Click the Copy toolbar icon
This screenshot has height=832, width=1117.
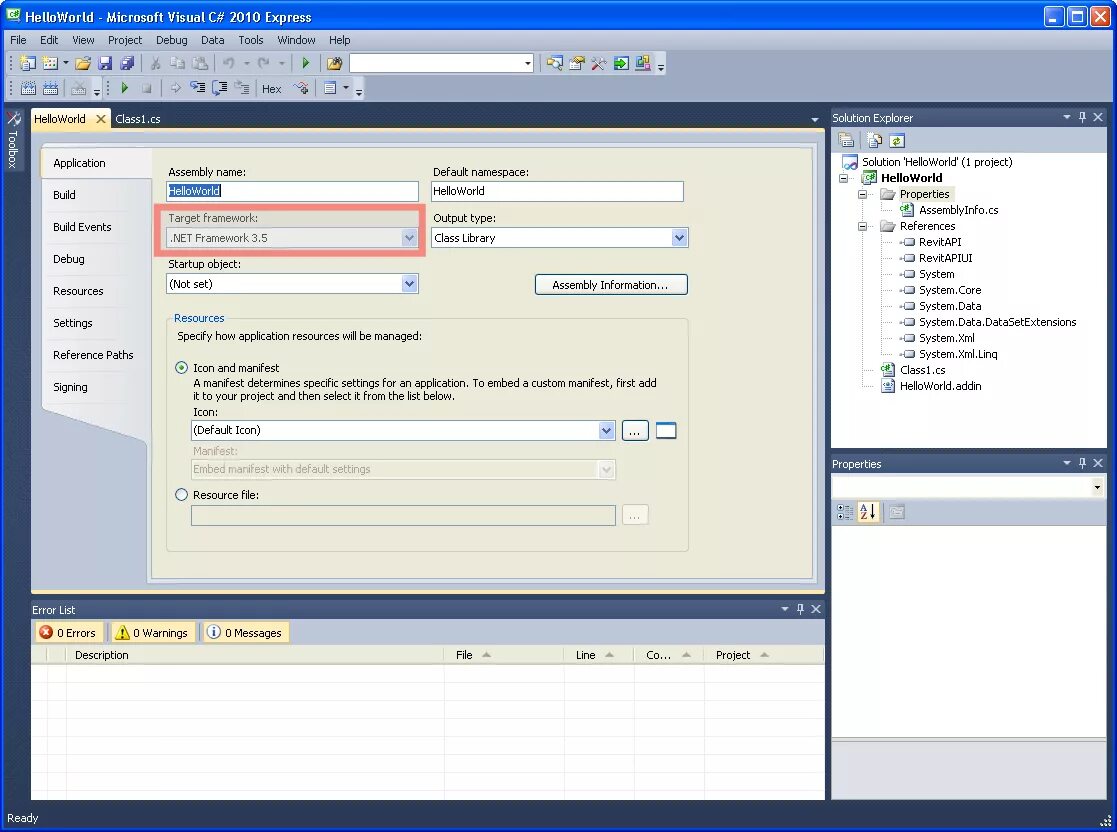click(x=177, y=63)
